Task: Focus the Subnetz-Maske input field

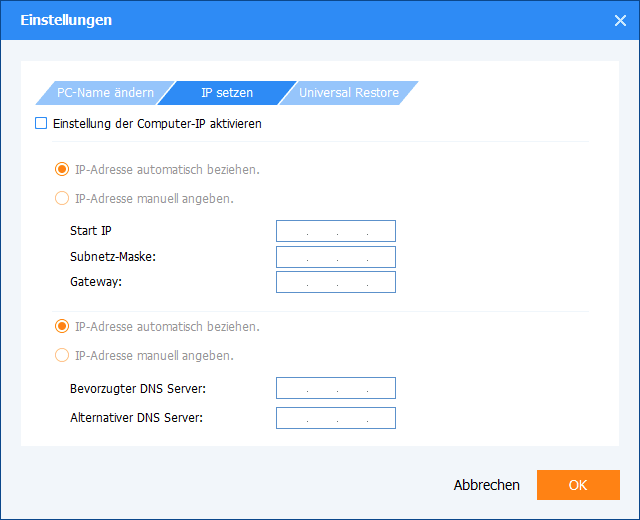Action: coord(336,257)
